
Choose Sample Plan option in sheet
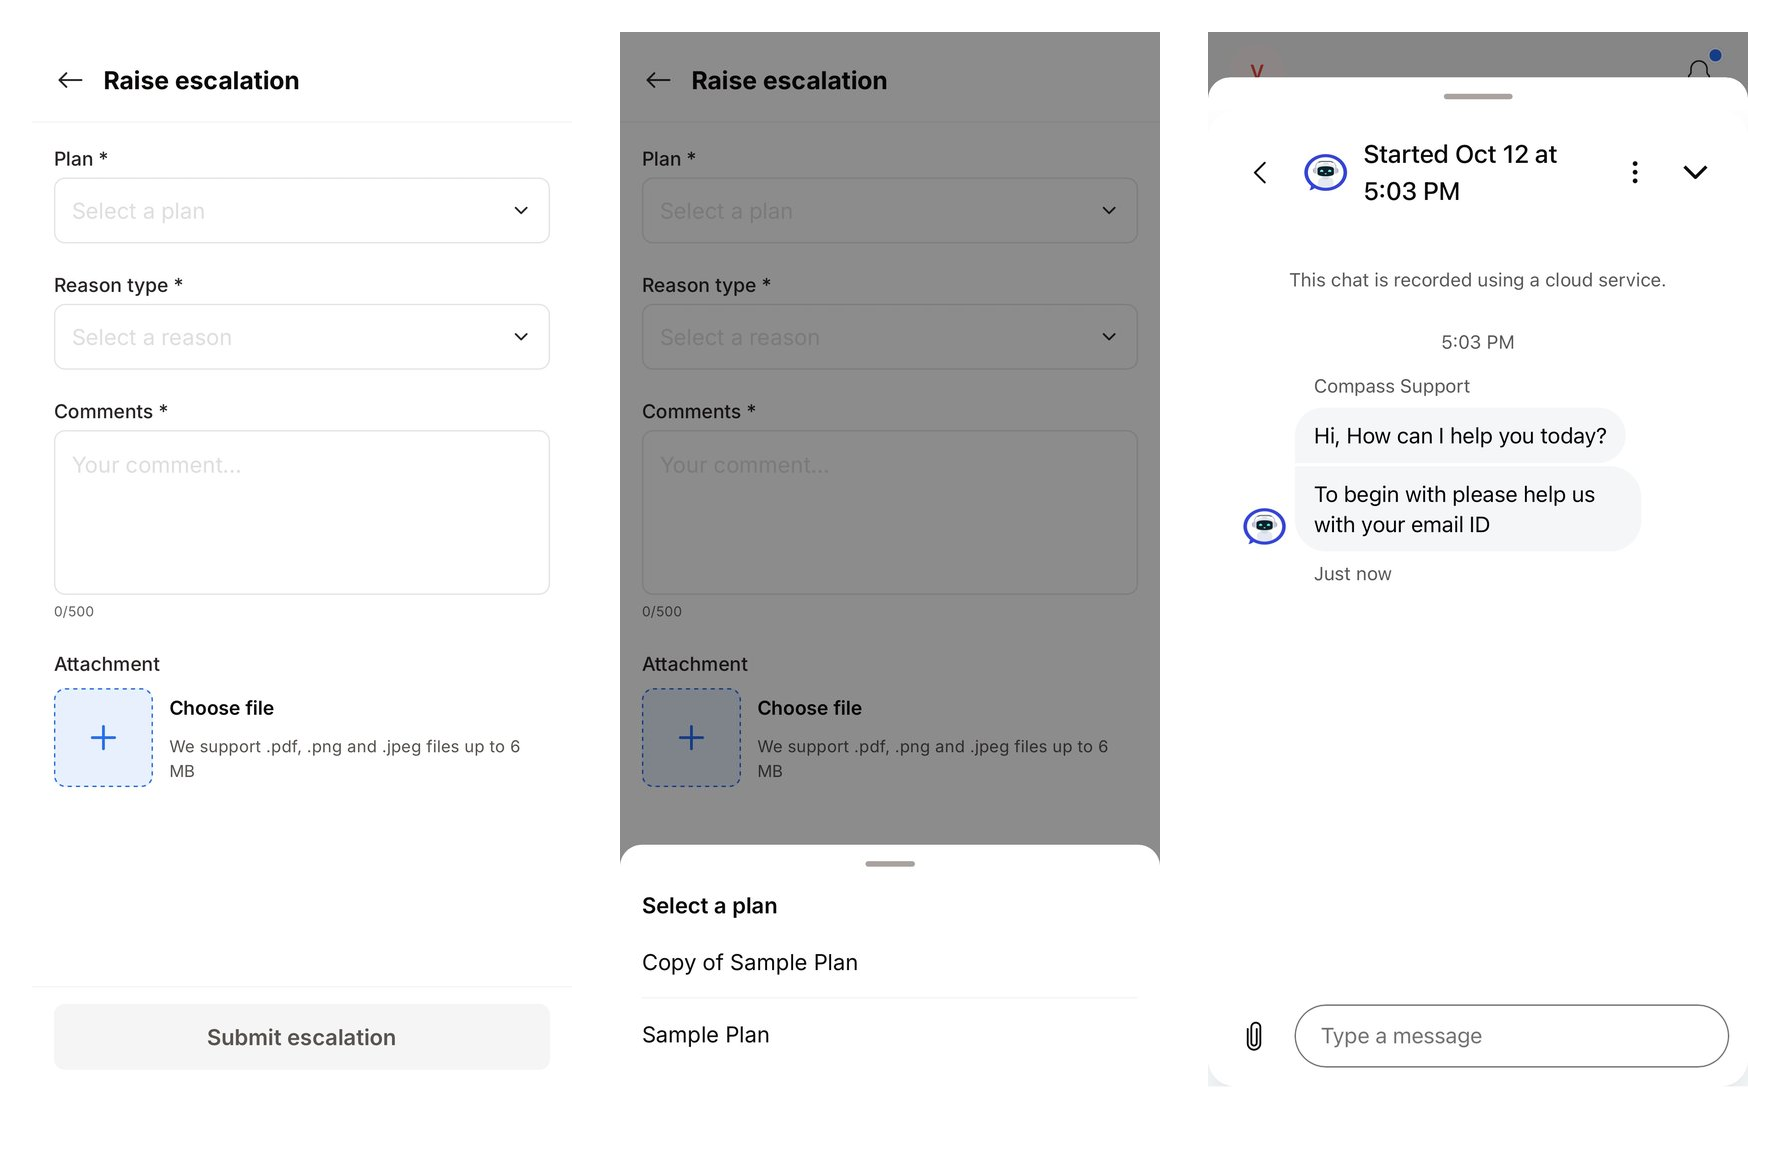[890, 1035]
